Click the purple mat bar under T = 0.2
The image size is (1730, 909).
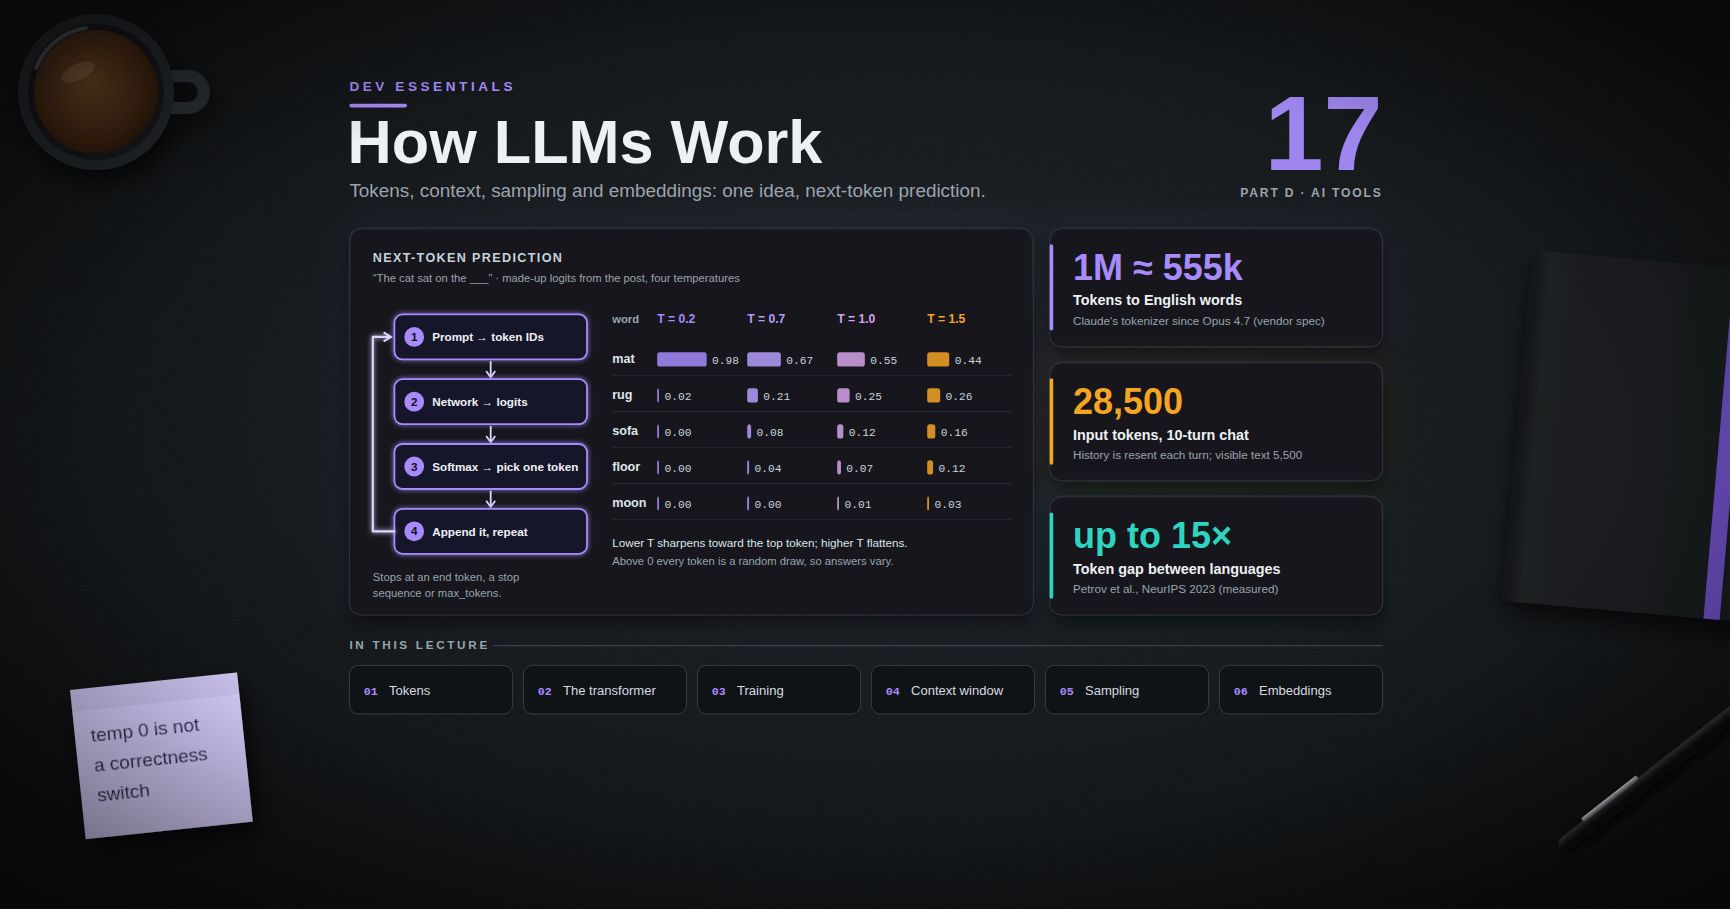[682, 359]
